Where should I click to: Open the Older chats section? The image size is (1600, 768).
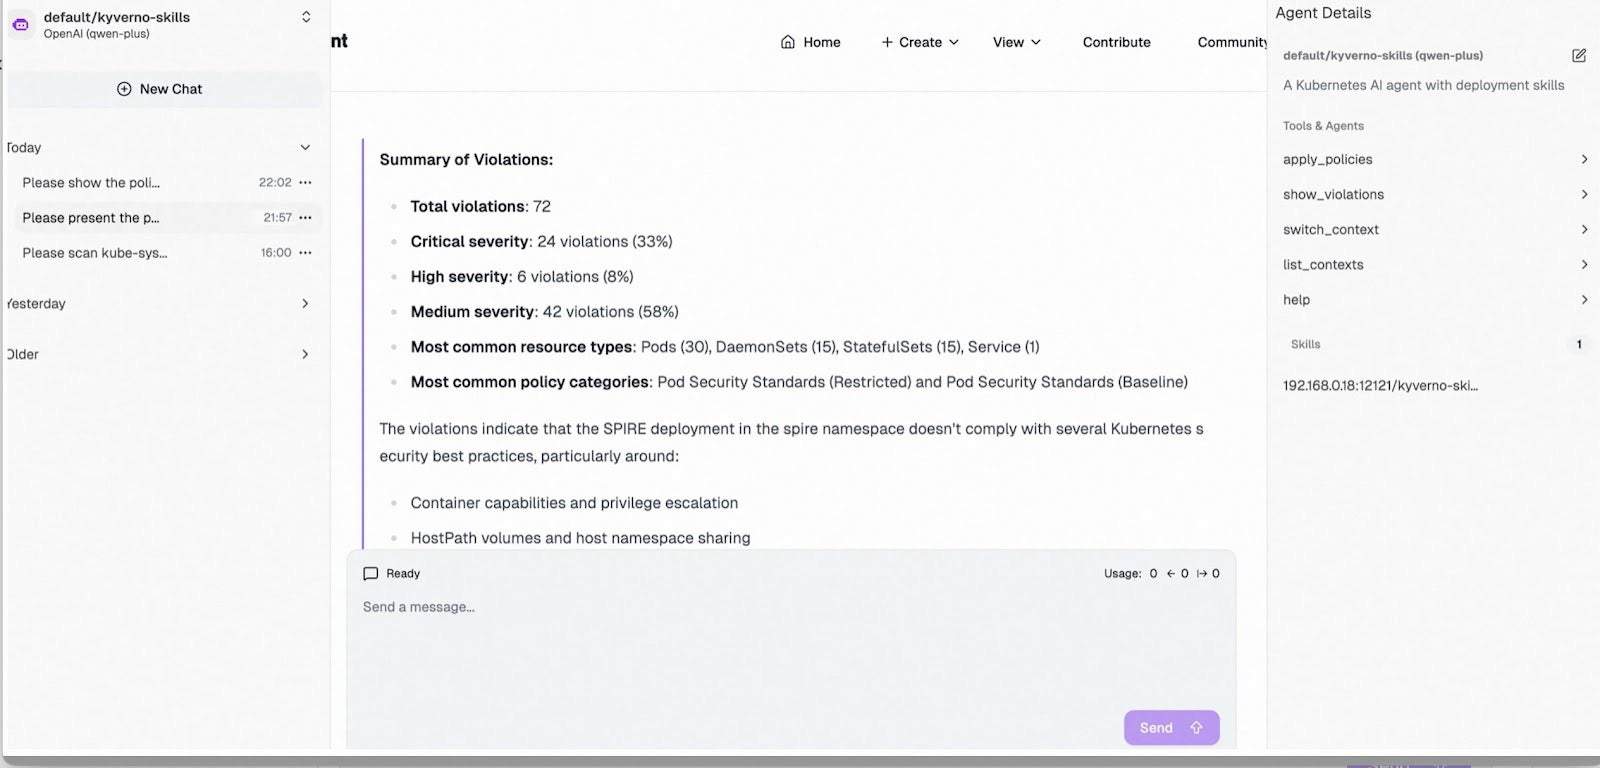(305, 354)
